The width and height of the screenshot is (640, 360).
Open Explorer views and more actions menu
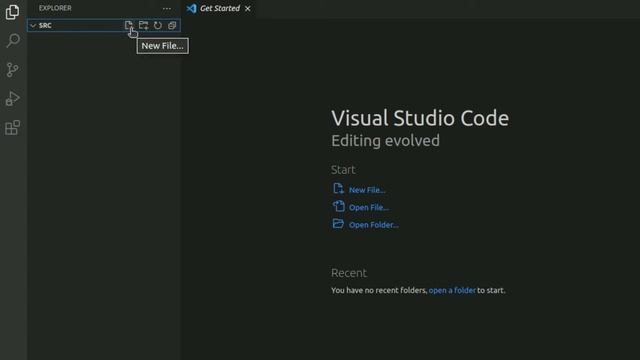(167, 8)
